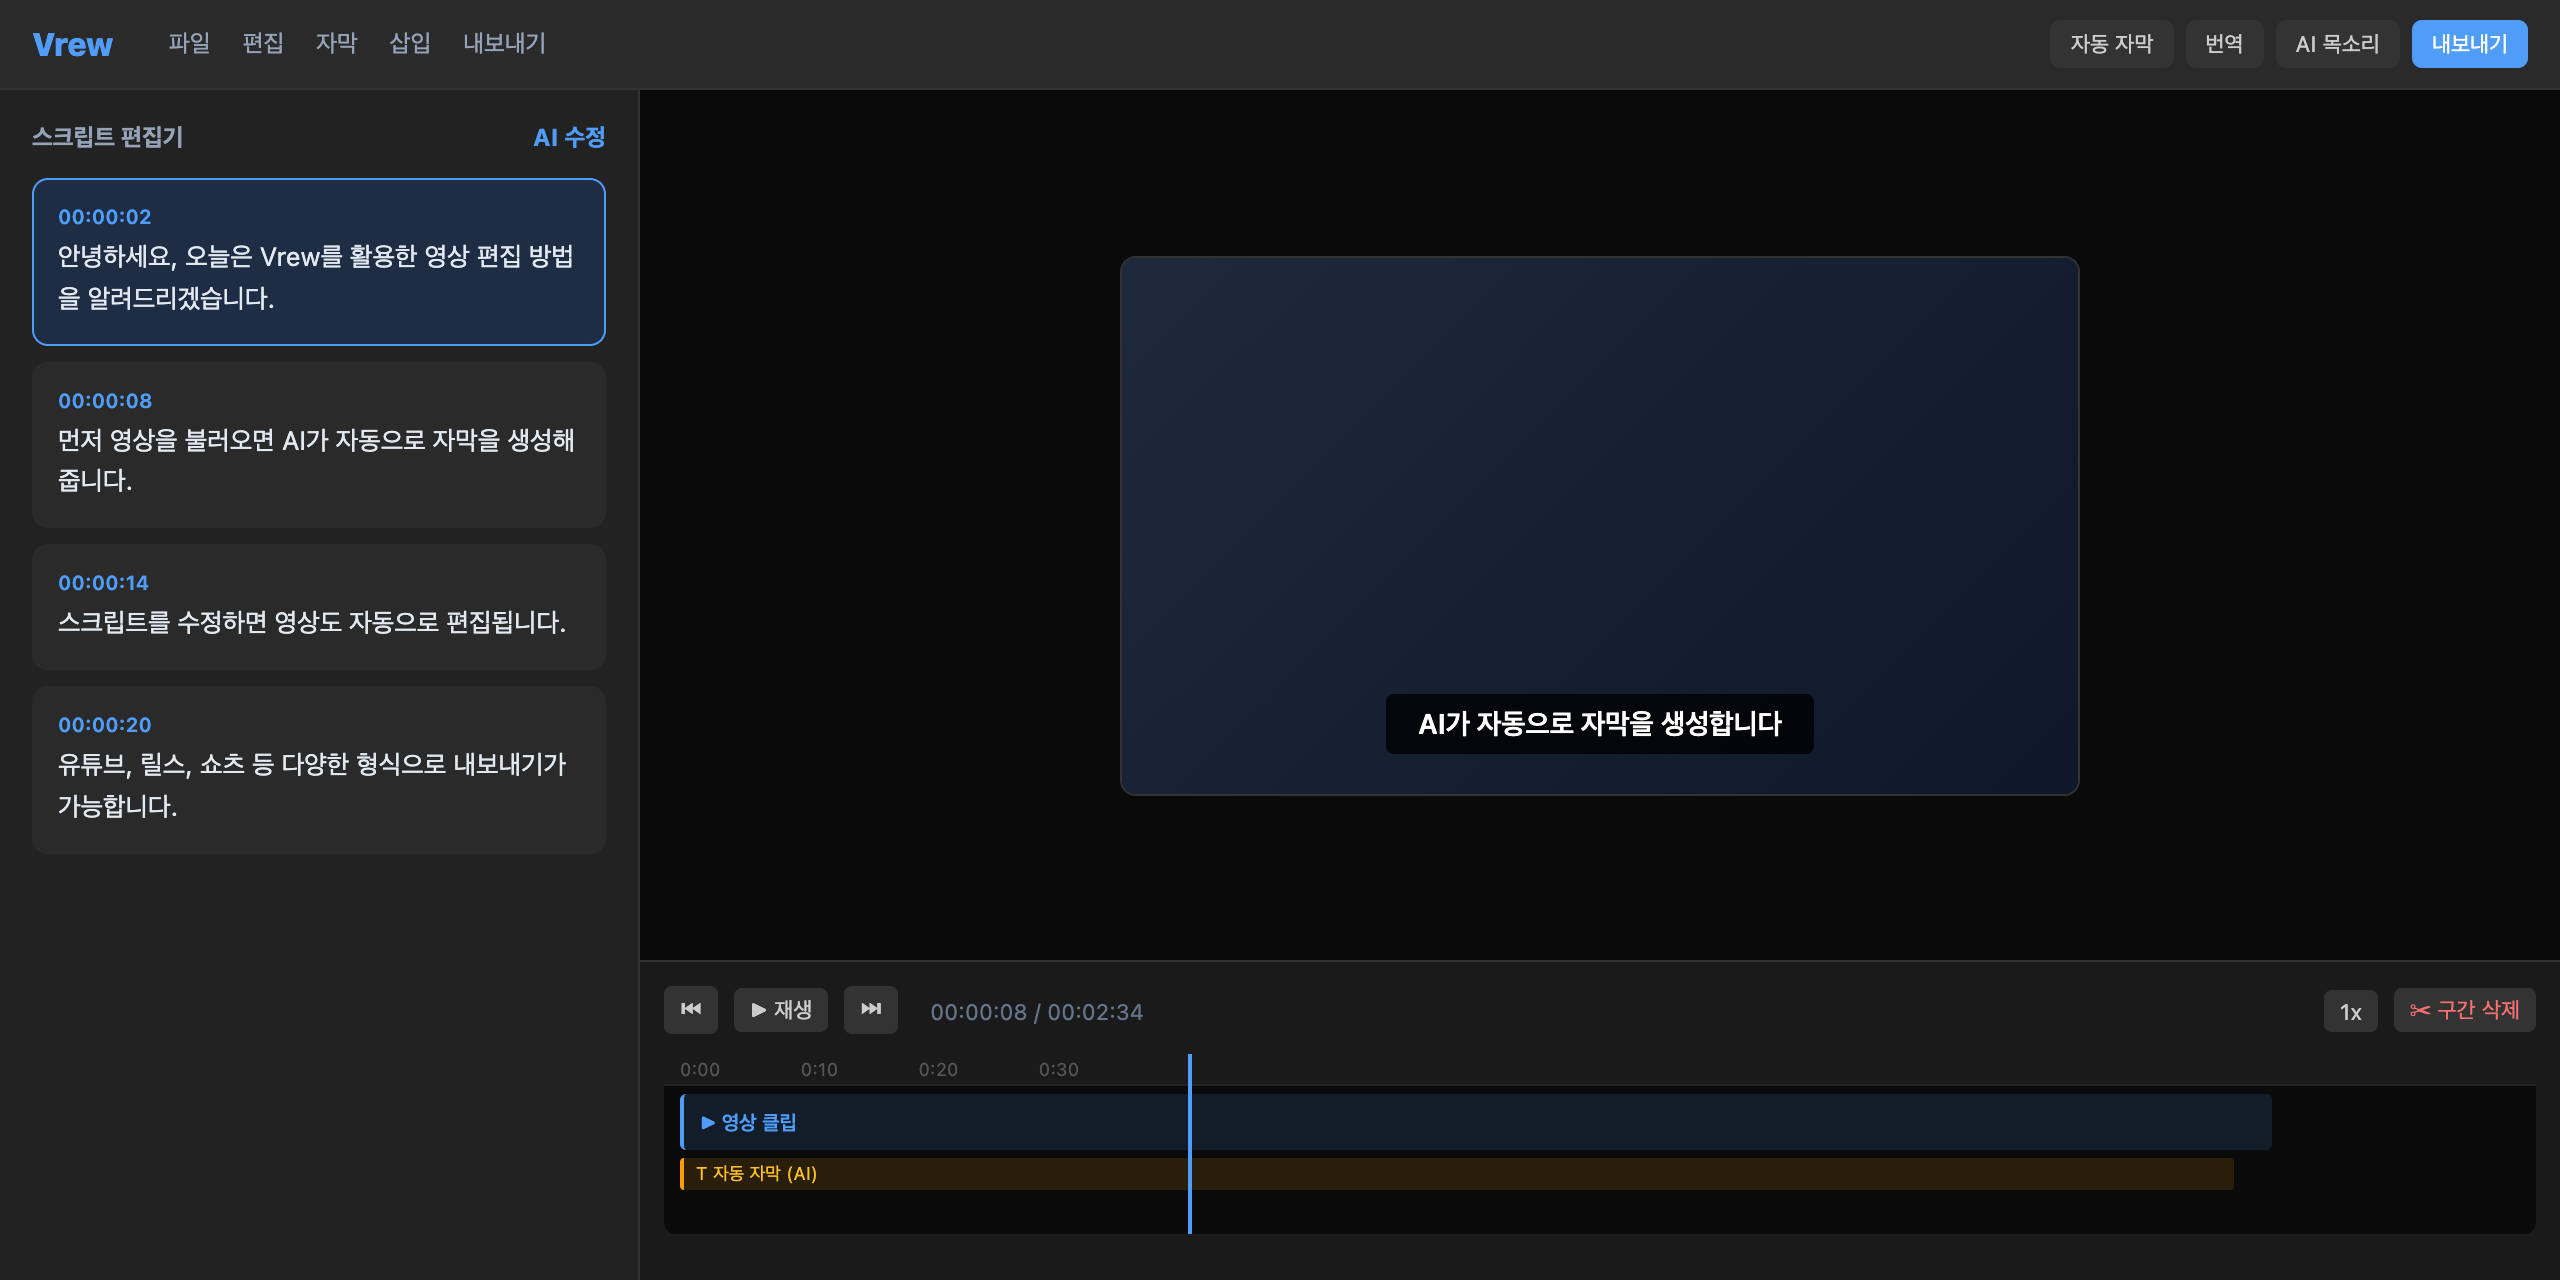2560x1280 pixels.
Task: Click the 번역 button
Action: point(2224,44)
